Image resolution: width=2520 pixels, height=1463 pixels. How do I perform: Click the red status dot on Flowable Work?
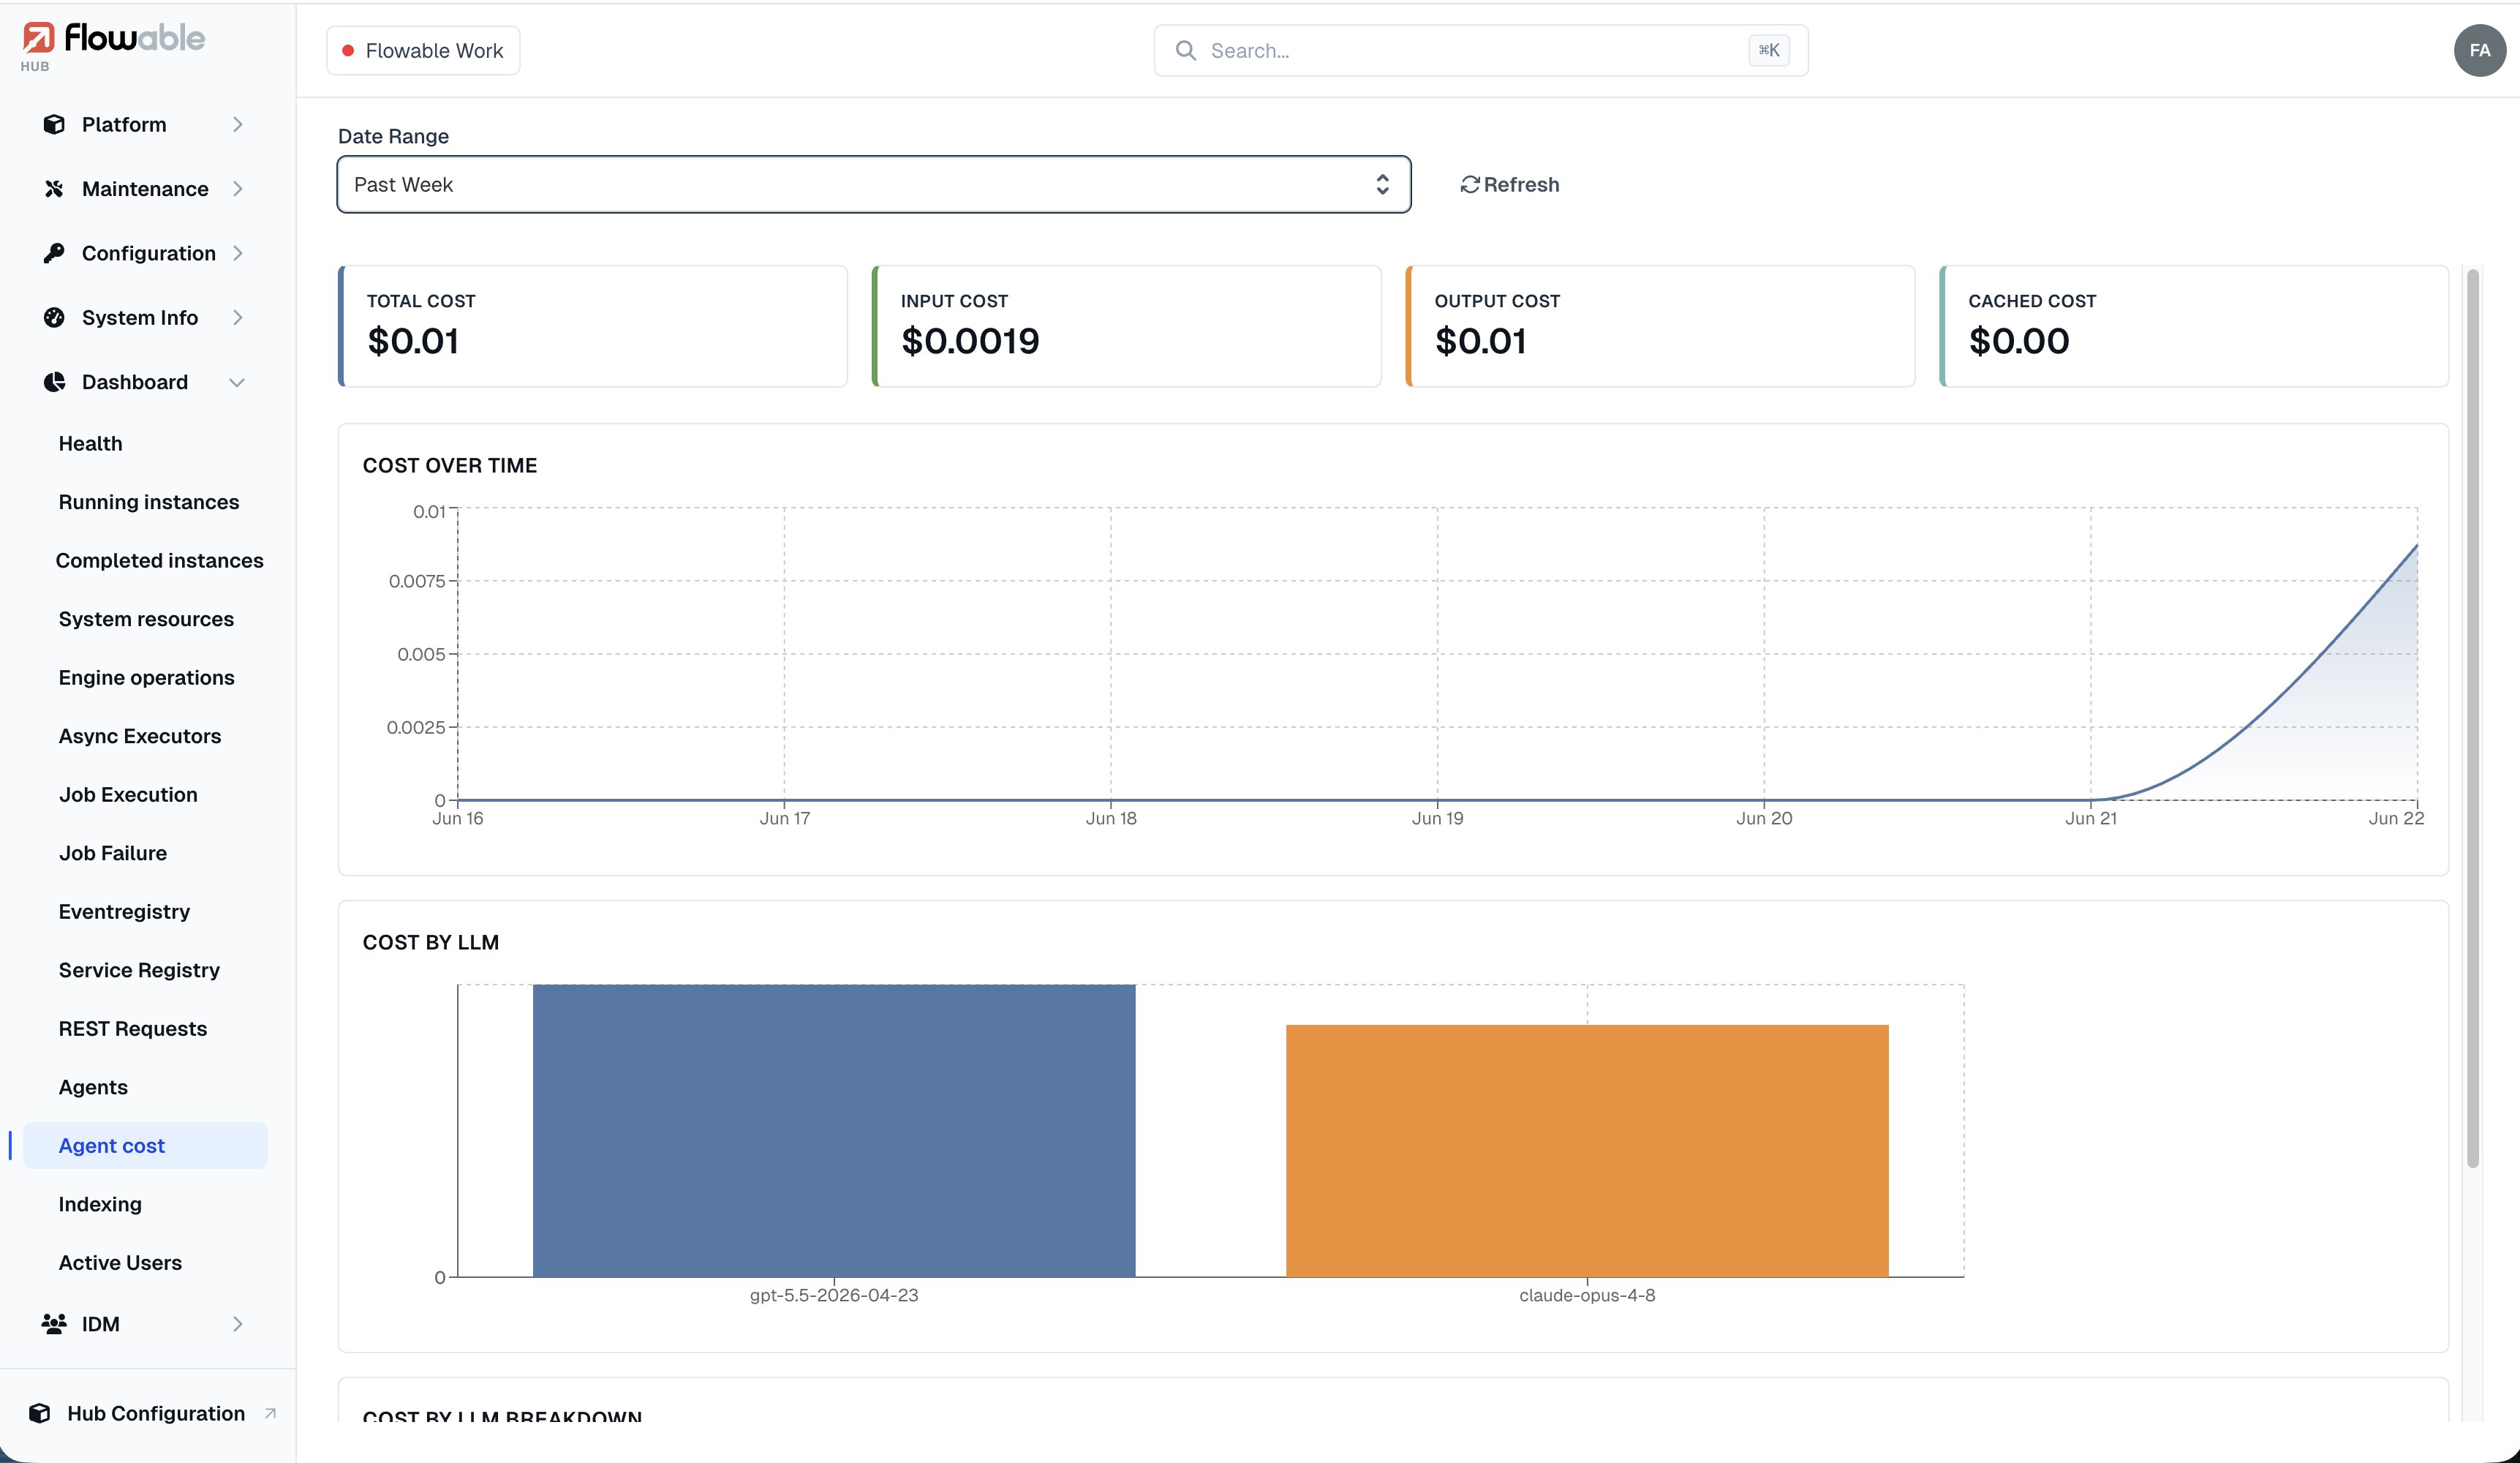348,50
